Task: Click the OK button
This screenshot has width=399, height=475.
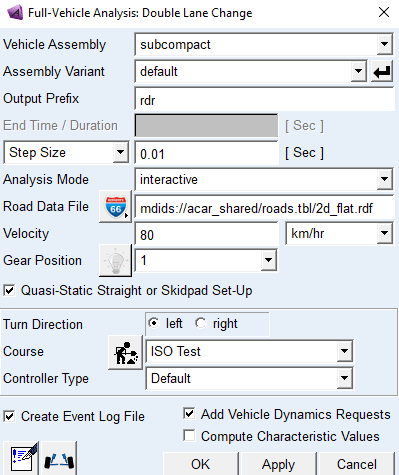Action: click(x=201, y=464)
